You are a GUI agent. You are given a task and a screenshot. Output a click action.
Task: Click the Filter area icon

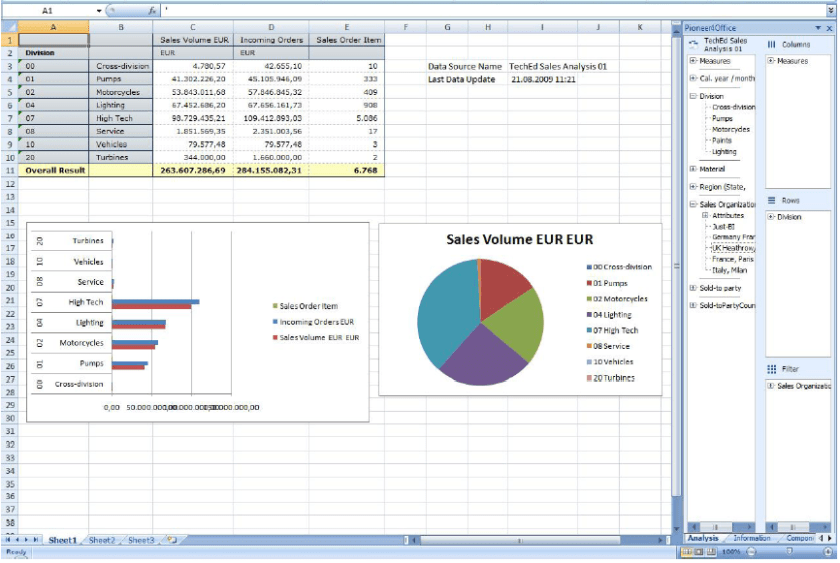coord(771,369)
